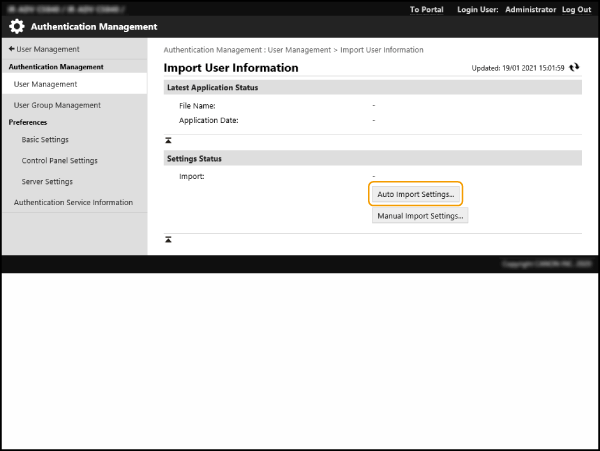Open User Group Management in the sidebar

tap(57, 105)
